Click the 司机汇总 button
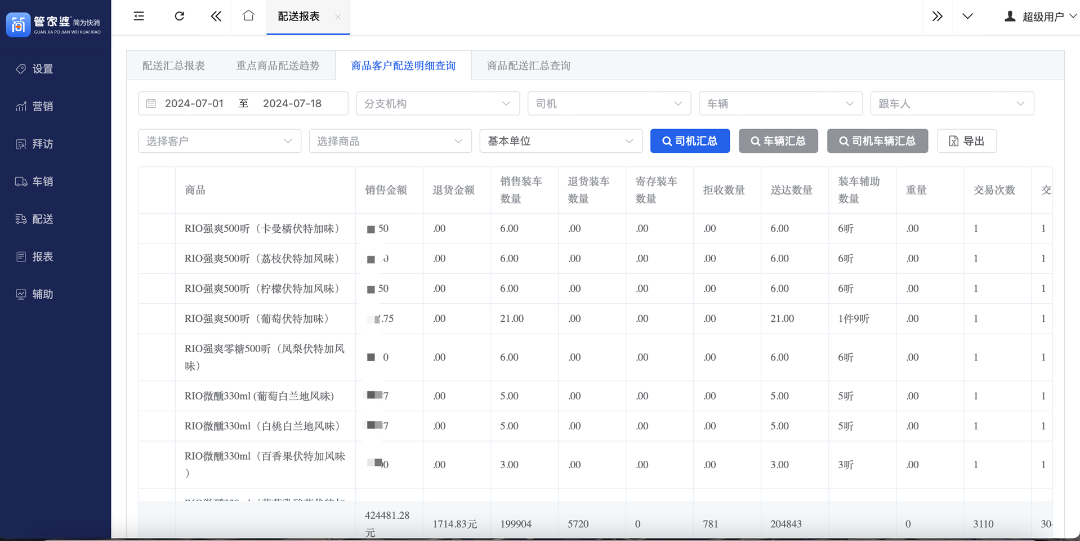This screenshot has height=541, width=1080. (690, 141)
